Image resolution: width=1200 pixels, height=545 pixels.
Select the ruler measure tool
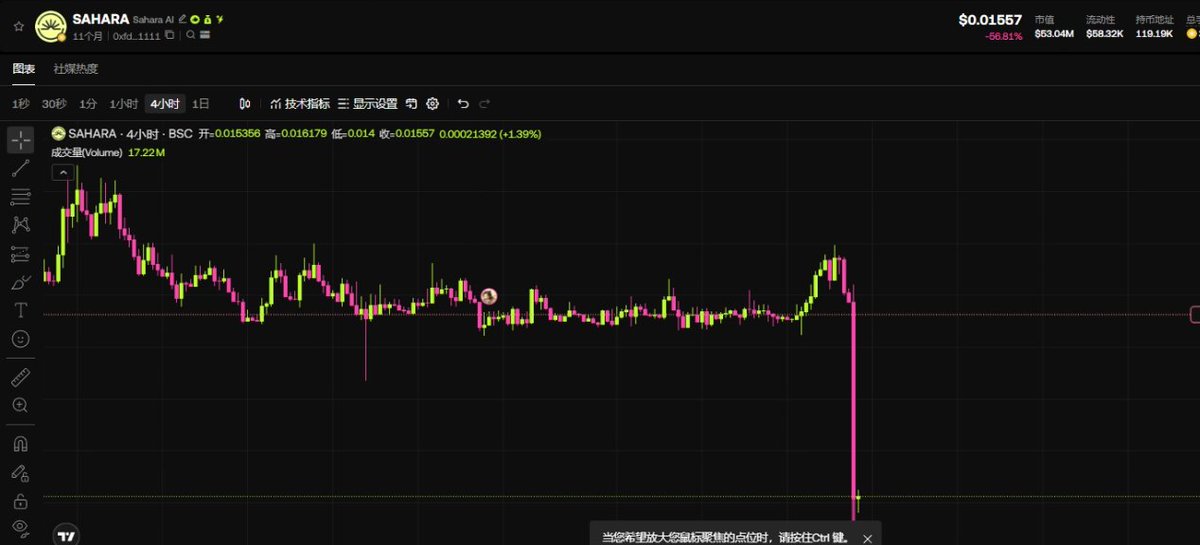coord(21,377)
